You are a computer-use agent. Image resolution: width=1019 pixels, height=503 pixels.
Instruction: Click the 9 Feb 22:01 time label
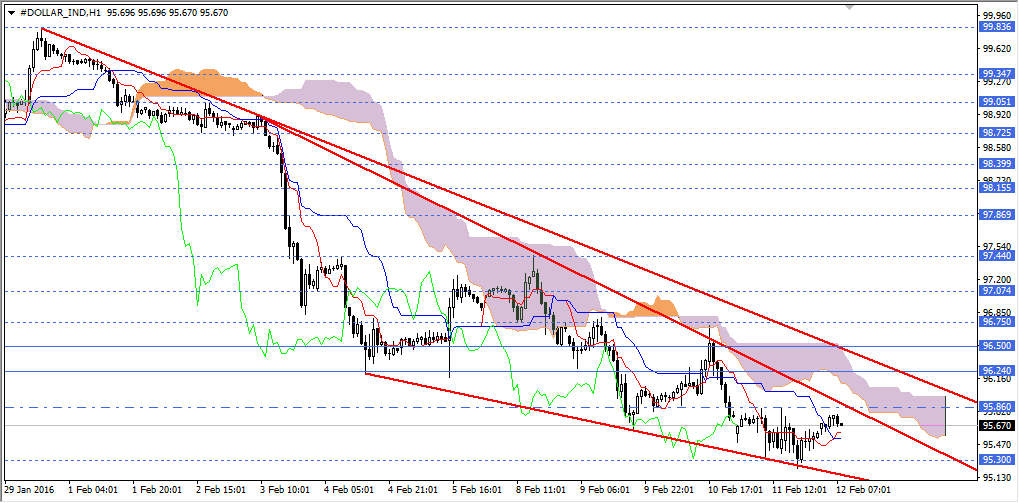pos(668,491)
